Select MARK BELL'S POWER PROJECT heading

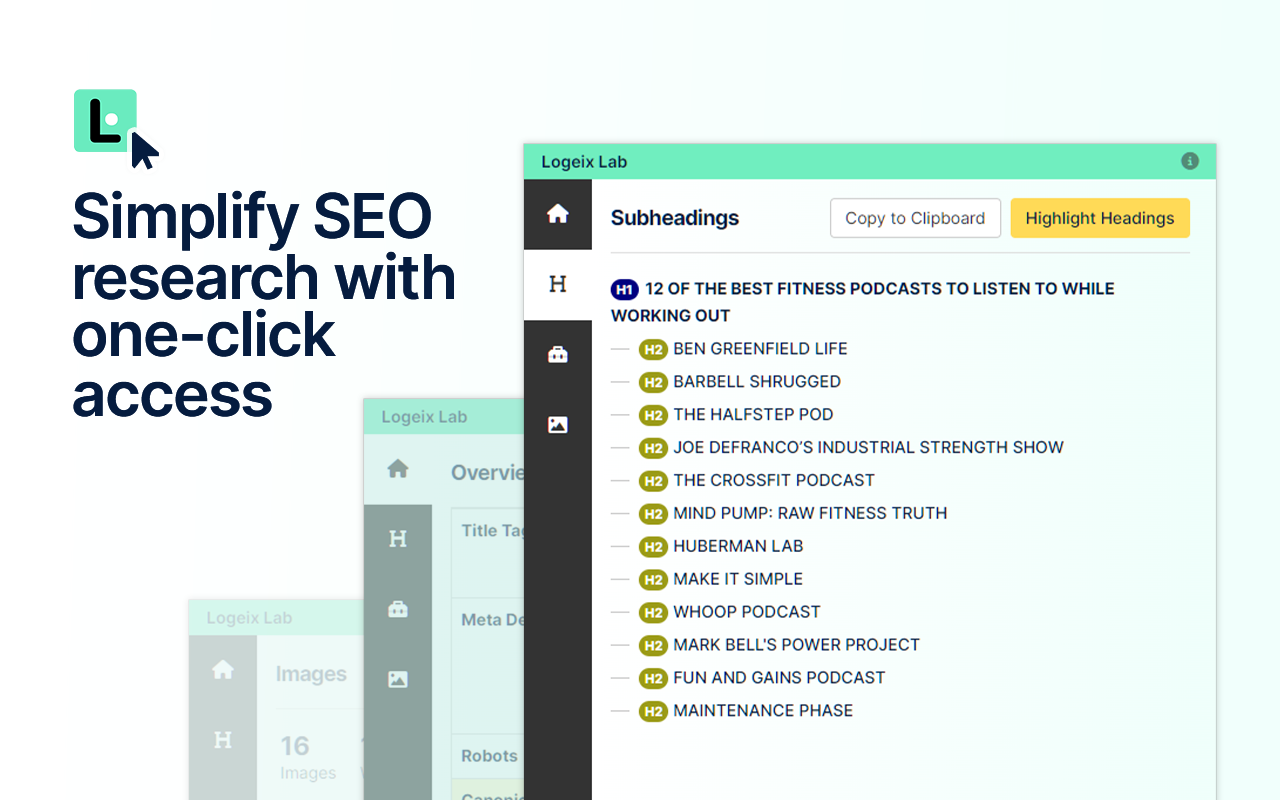coord(796,645)
